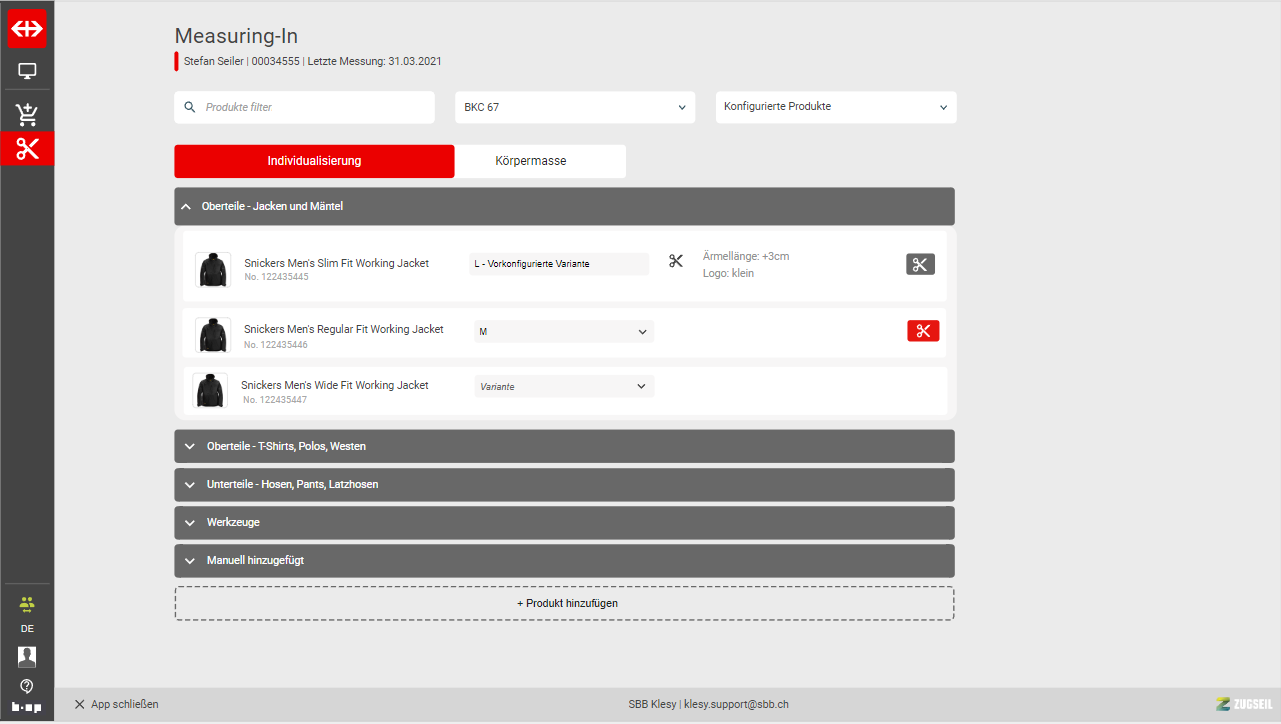The image size is (1281, 724).
Task: Open the monitor screen view in sidebar
Action: click(27, 71)
